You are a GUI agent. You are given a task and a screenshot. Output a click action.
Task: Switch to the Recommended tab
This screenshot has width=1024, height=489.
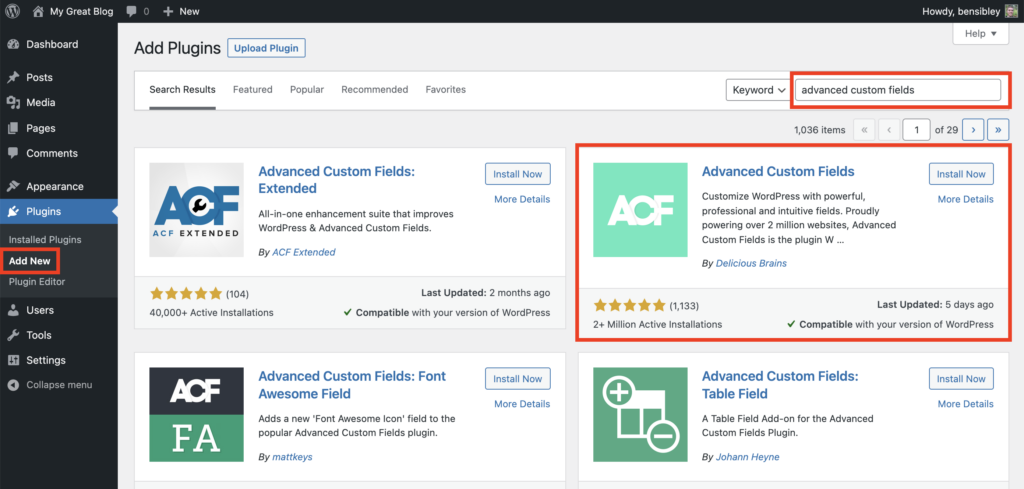[375, 90]
